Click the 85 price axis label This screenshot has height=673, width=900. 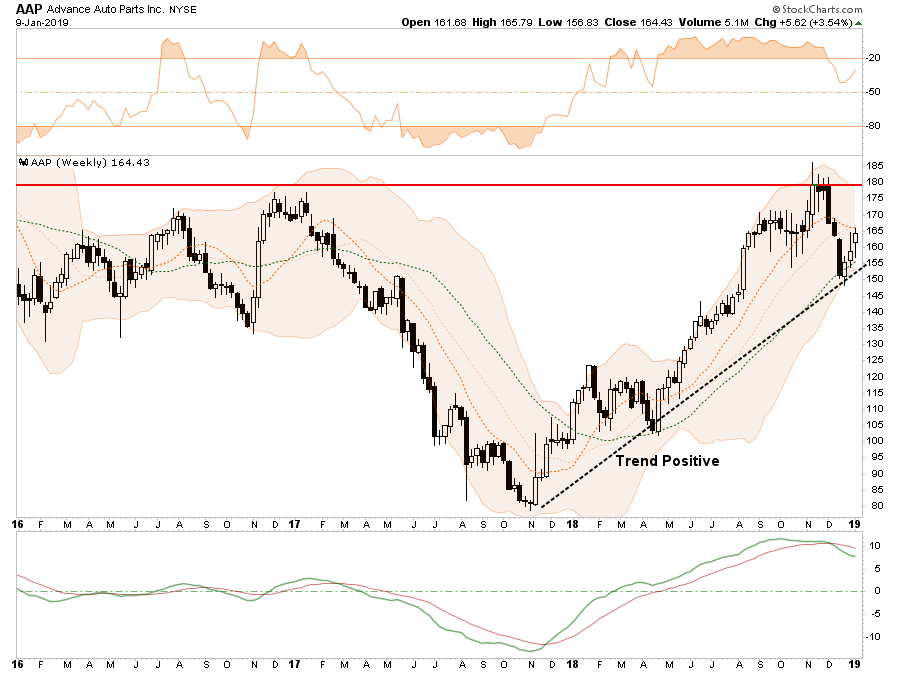point(877,489)
